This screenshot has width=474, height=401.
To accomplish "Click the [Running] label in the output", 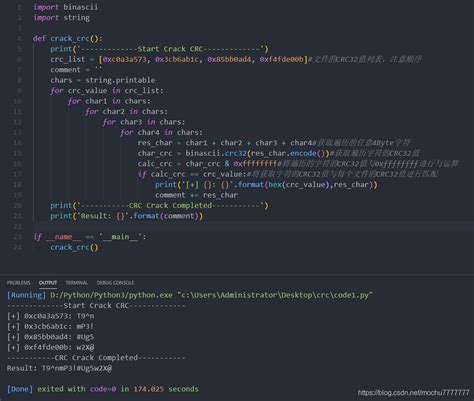I will click(26, 295).
